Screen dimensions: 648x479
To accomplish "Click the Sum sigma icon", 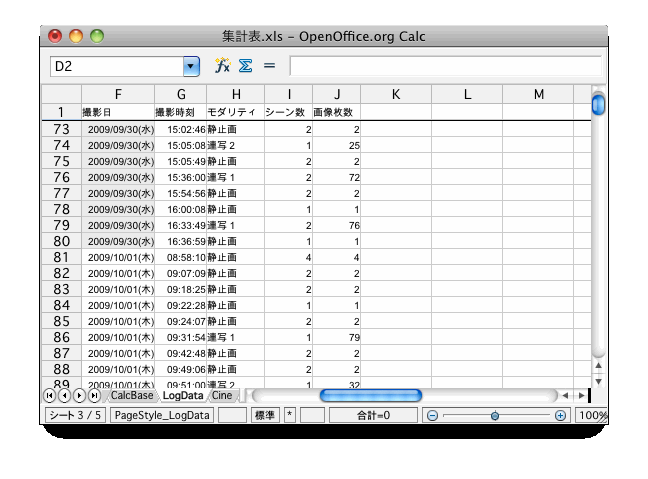I will [x=245, y=65].
